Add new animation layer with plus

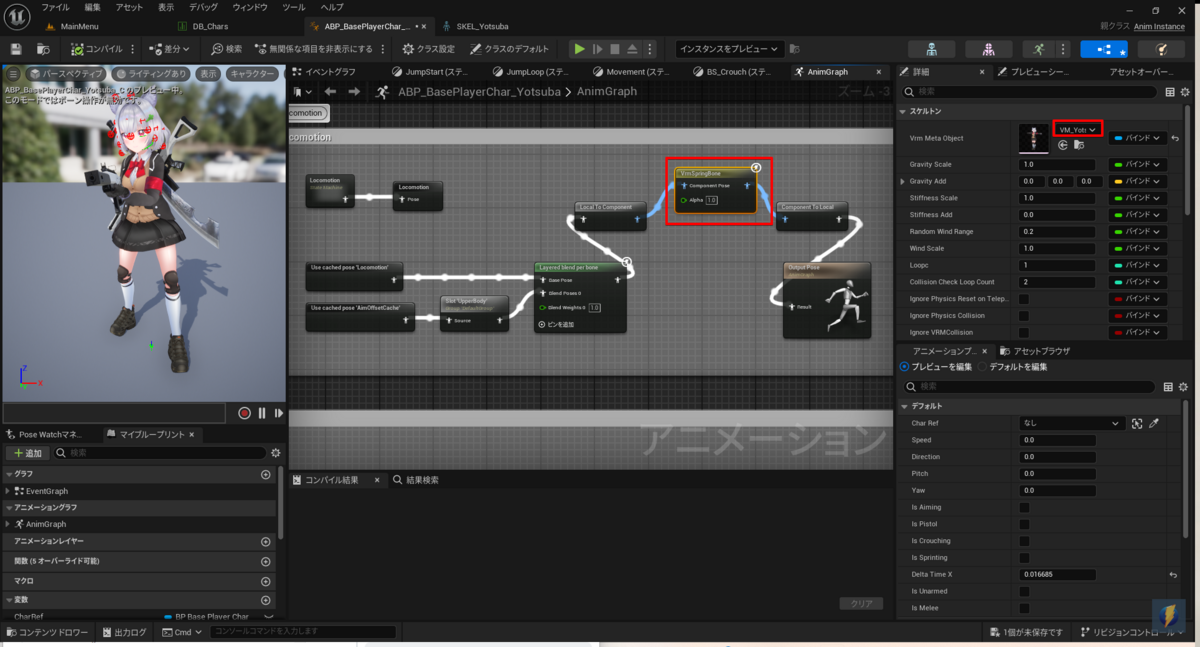266,541
